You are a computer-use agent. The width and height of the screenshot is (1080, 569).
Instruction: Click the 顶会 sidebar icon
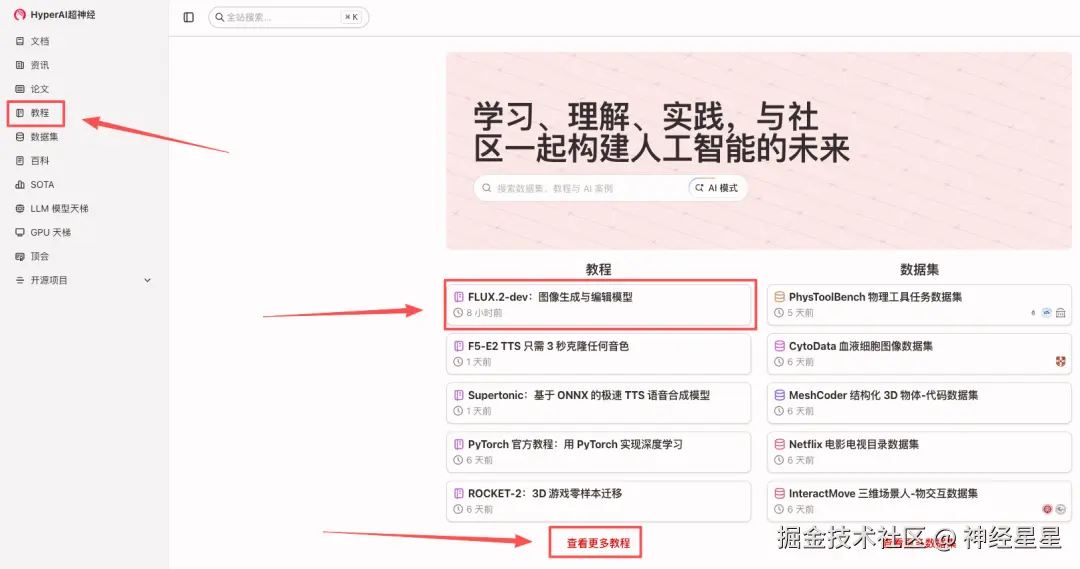click(20, 256)
